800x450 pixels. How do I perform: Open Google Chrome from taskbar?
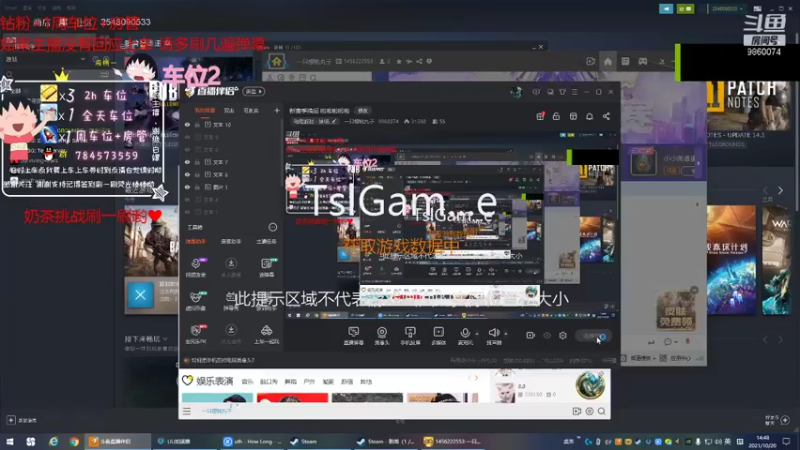click(74, 441)
